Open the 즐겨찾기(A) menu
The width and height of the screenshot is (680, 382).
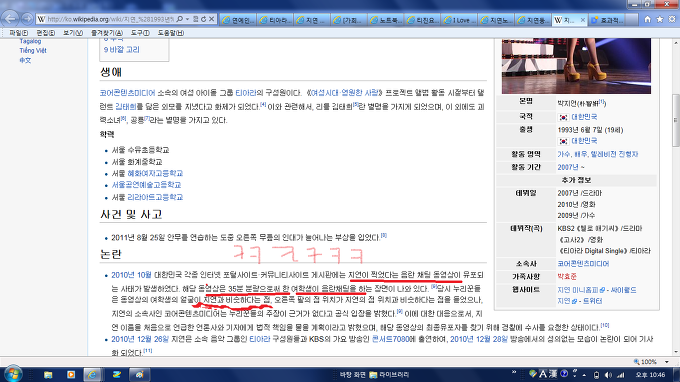coord(107,33)
